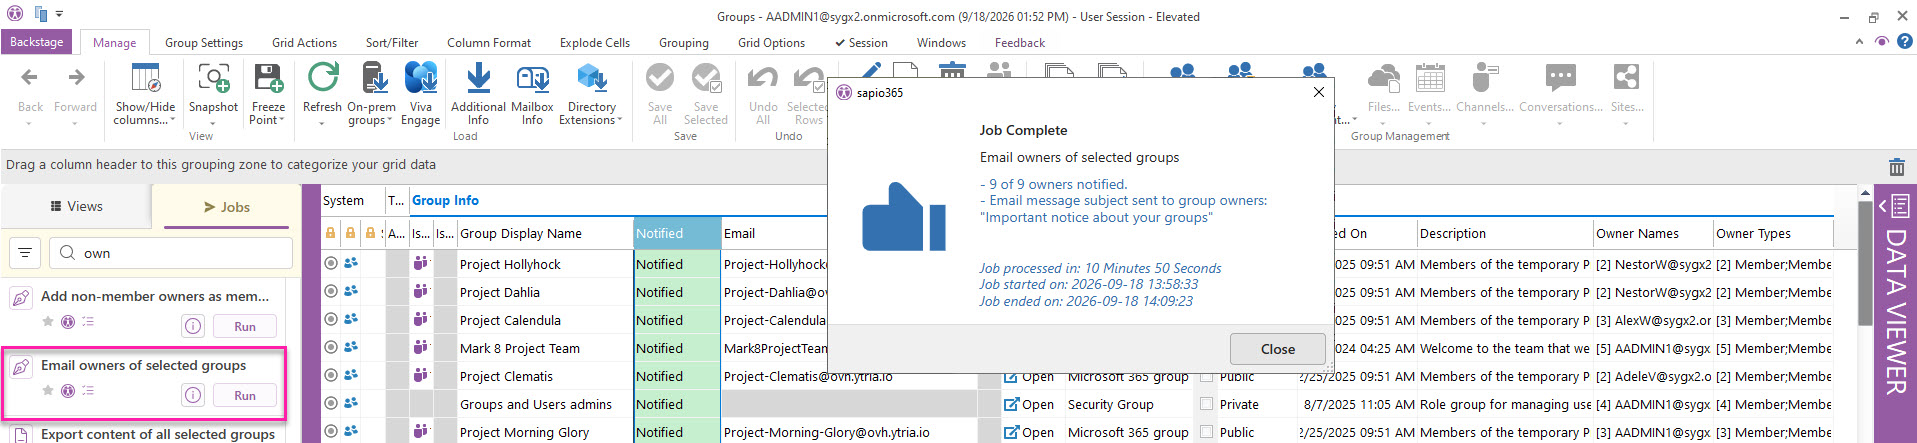Screen dimensions: 1917x443
Task: Open the Channels ribbon icon
Action: (x=1484, y=78)
